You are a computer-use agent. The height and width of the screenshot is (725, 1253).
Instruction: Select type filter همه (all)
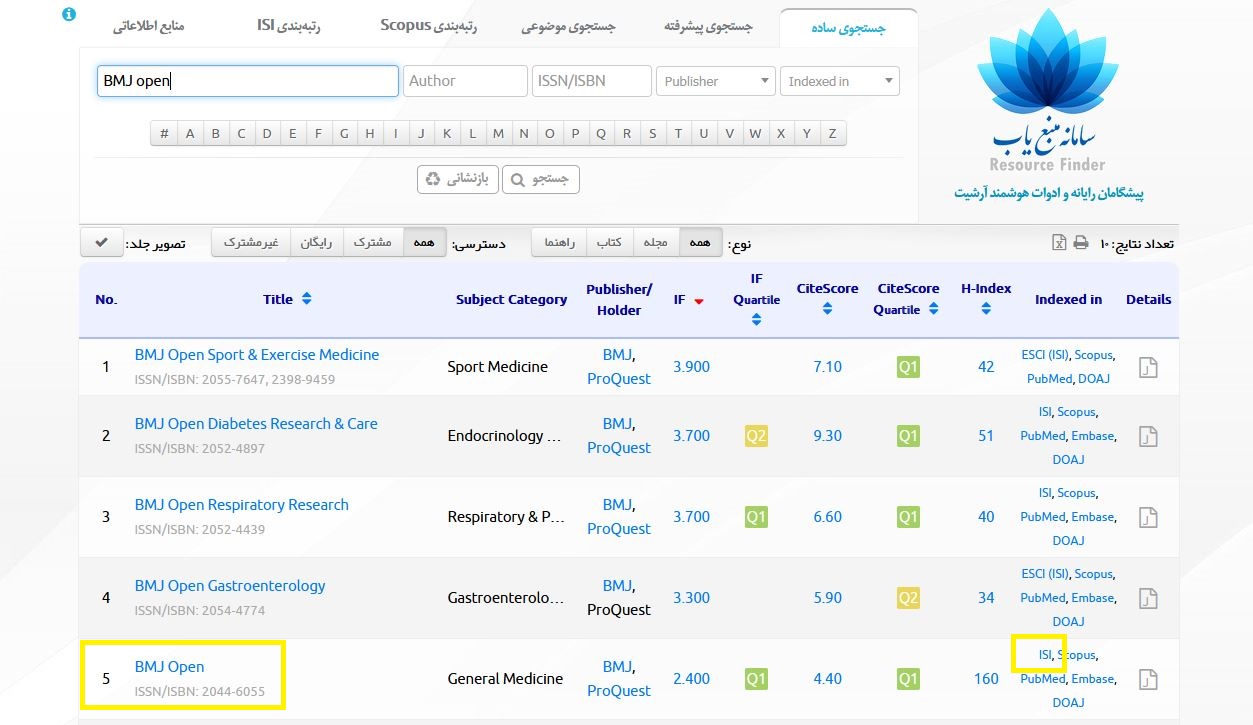699,243
